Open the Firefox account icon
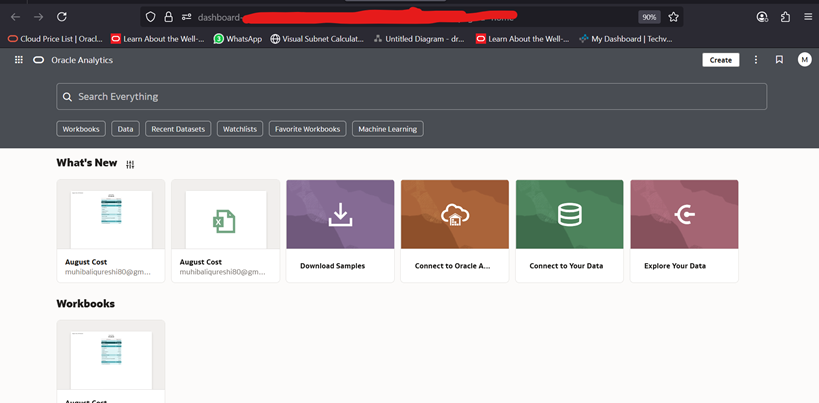 762,17
